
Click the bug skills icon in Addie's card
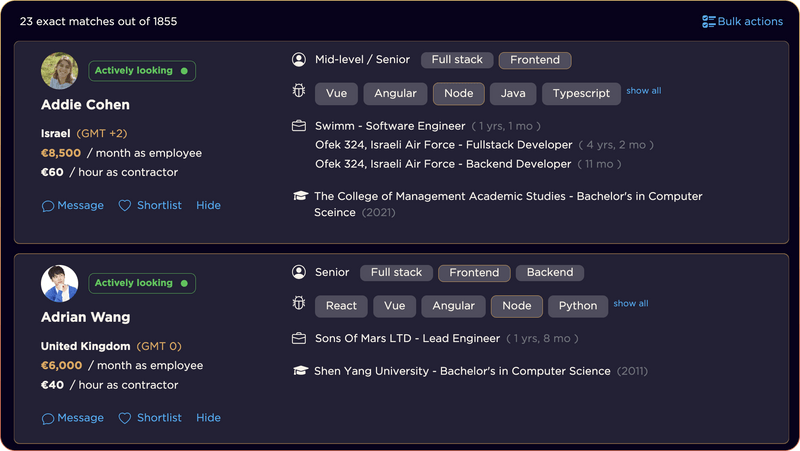pos(298,92)
